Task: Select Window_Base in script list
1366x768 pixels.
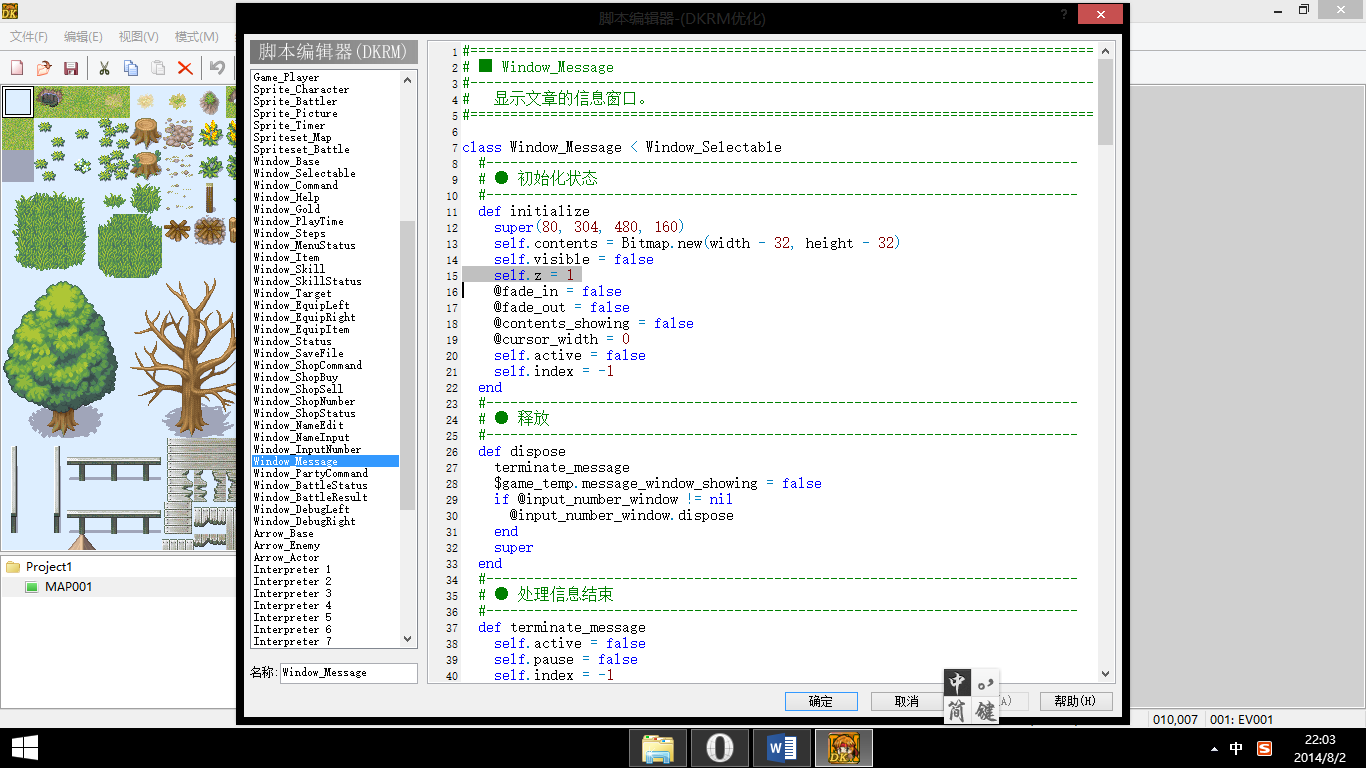Action: click(x=286, y=161)
